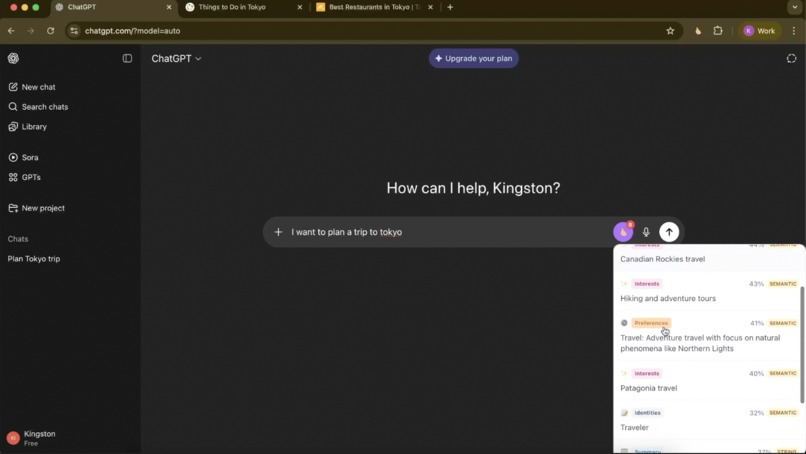Click the ChatGPT logo in the sidebar
This screenshot has width=806, height=454.
click(13, 58)
